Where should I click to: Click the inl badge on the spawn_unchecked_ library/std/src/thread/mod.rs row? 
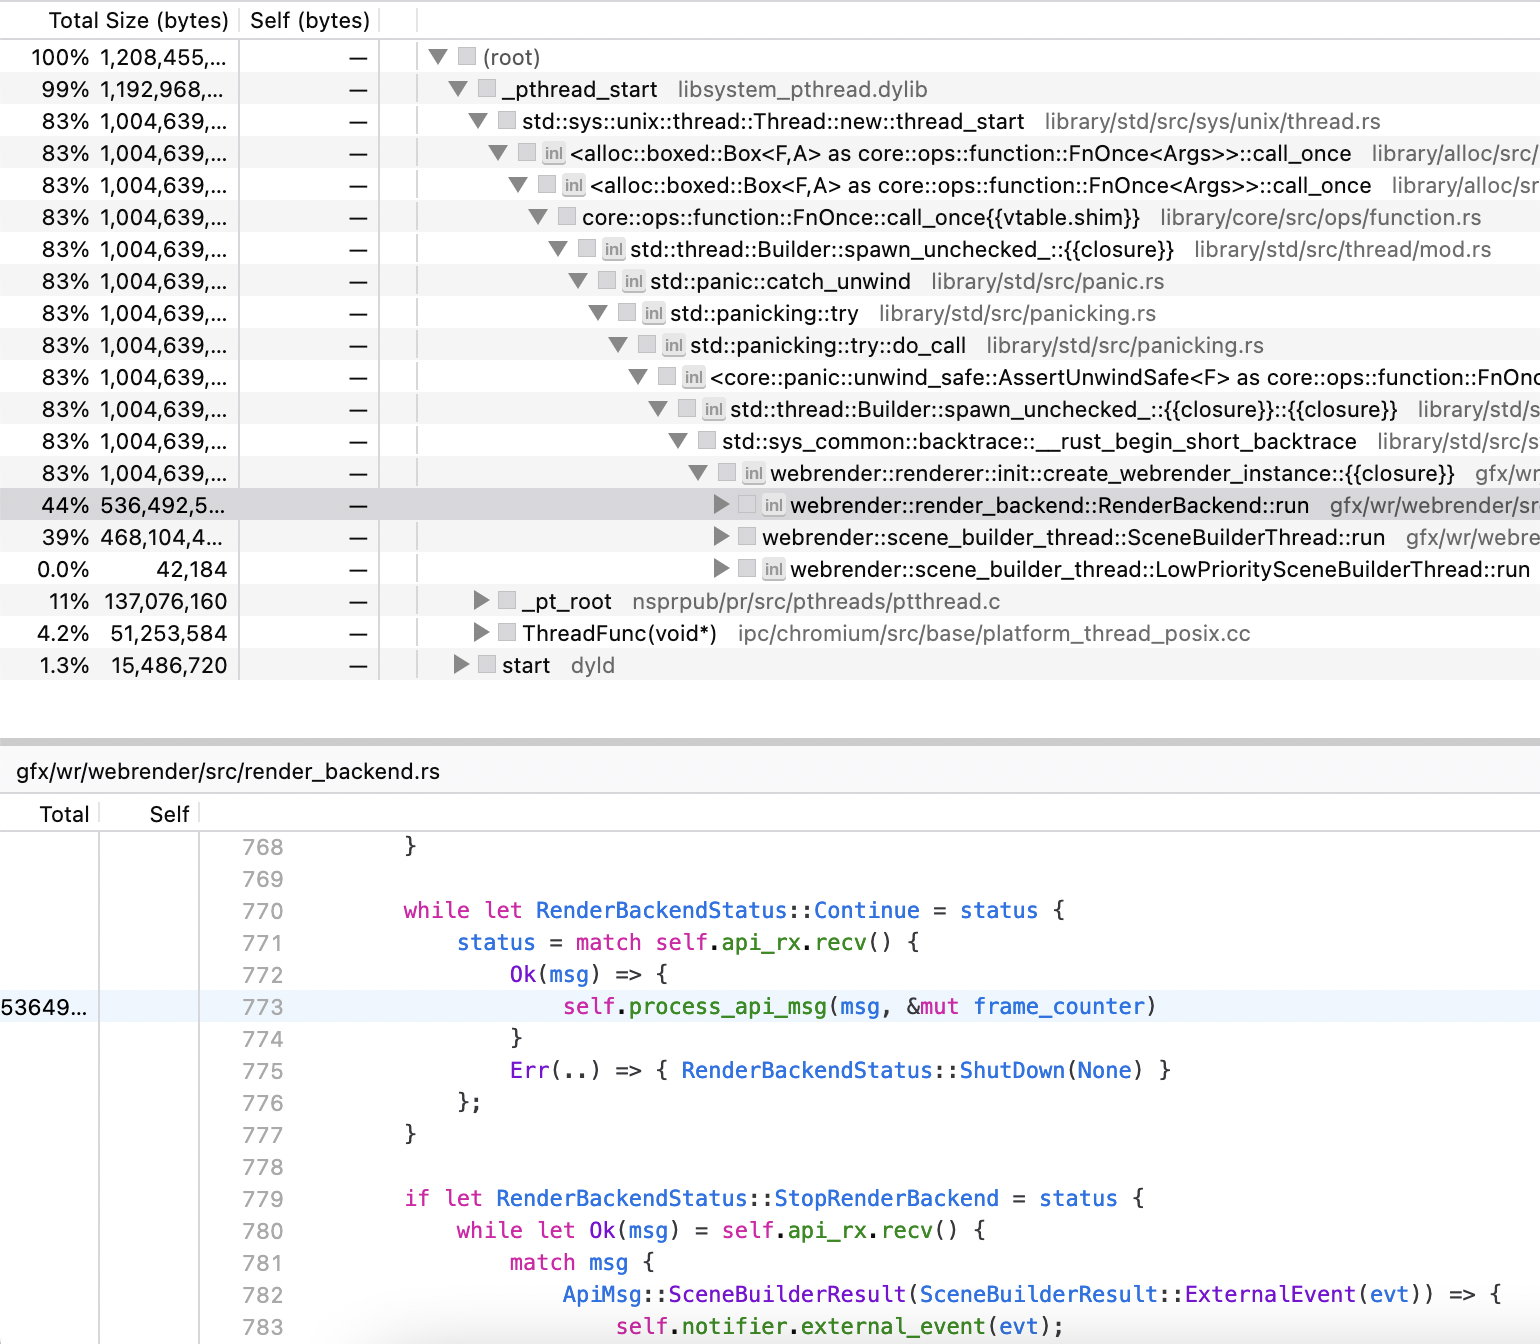click(x=613, y=250)
